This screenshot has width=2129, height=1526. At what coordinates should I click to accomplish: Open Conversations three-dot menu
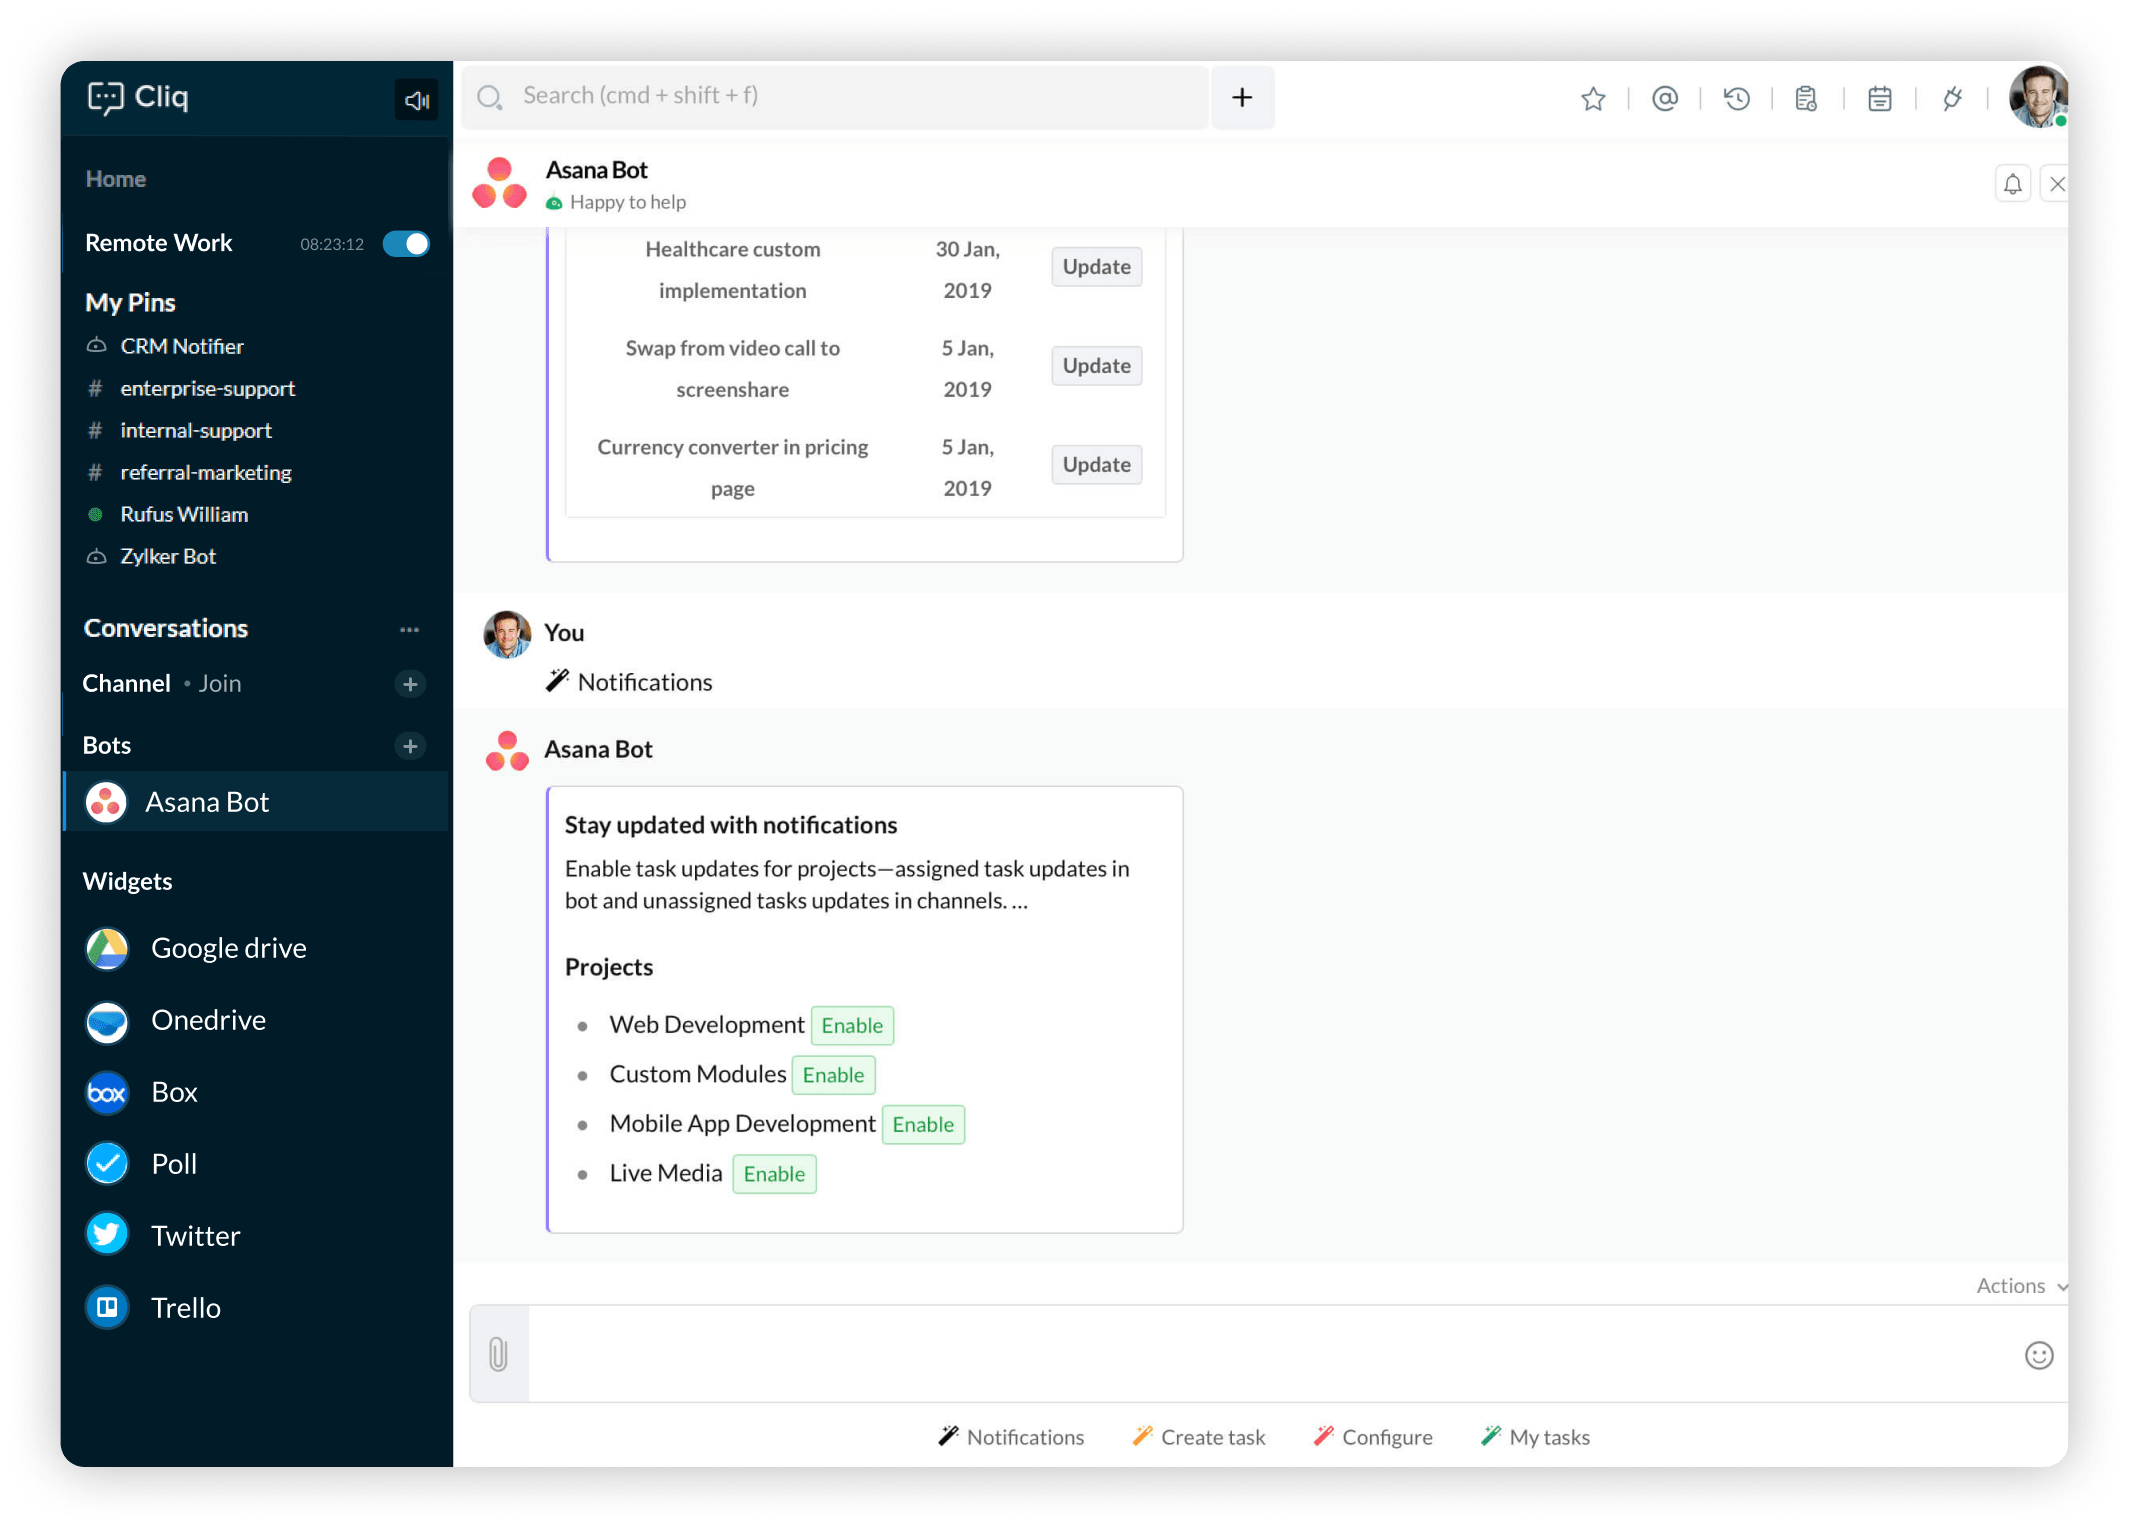click(409, 629)
